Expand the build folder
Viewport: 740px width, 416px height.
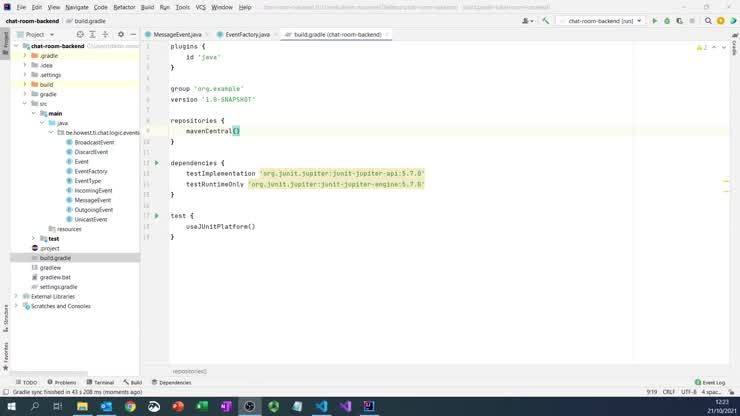[x=25, y=84]
